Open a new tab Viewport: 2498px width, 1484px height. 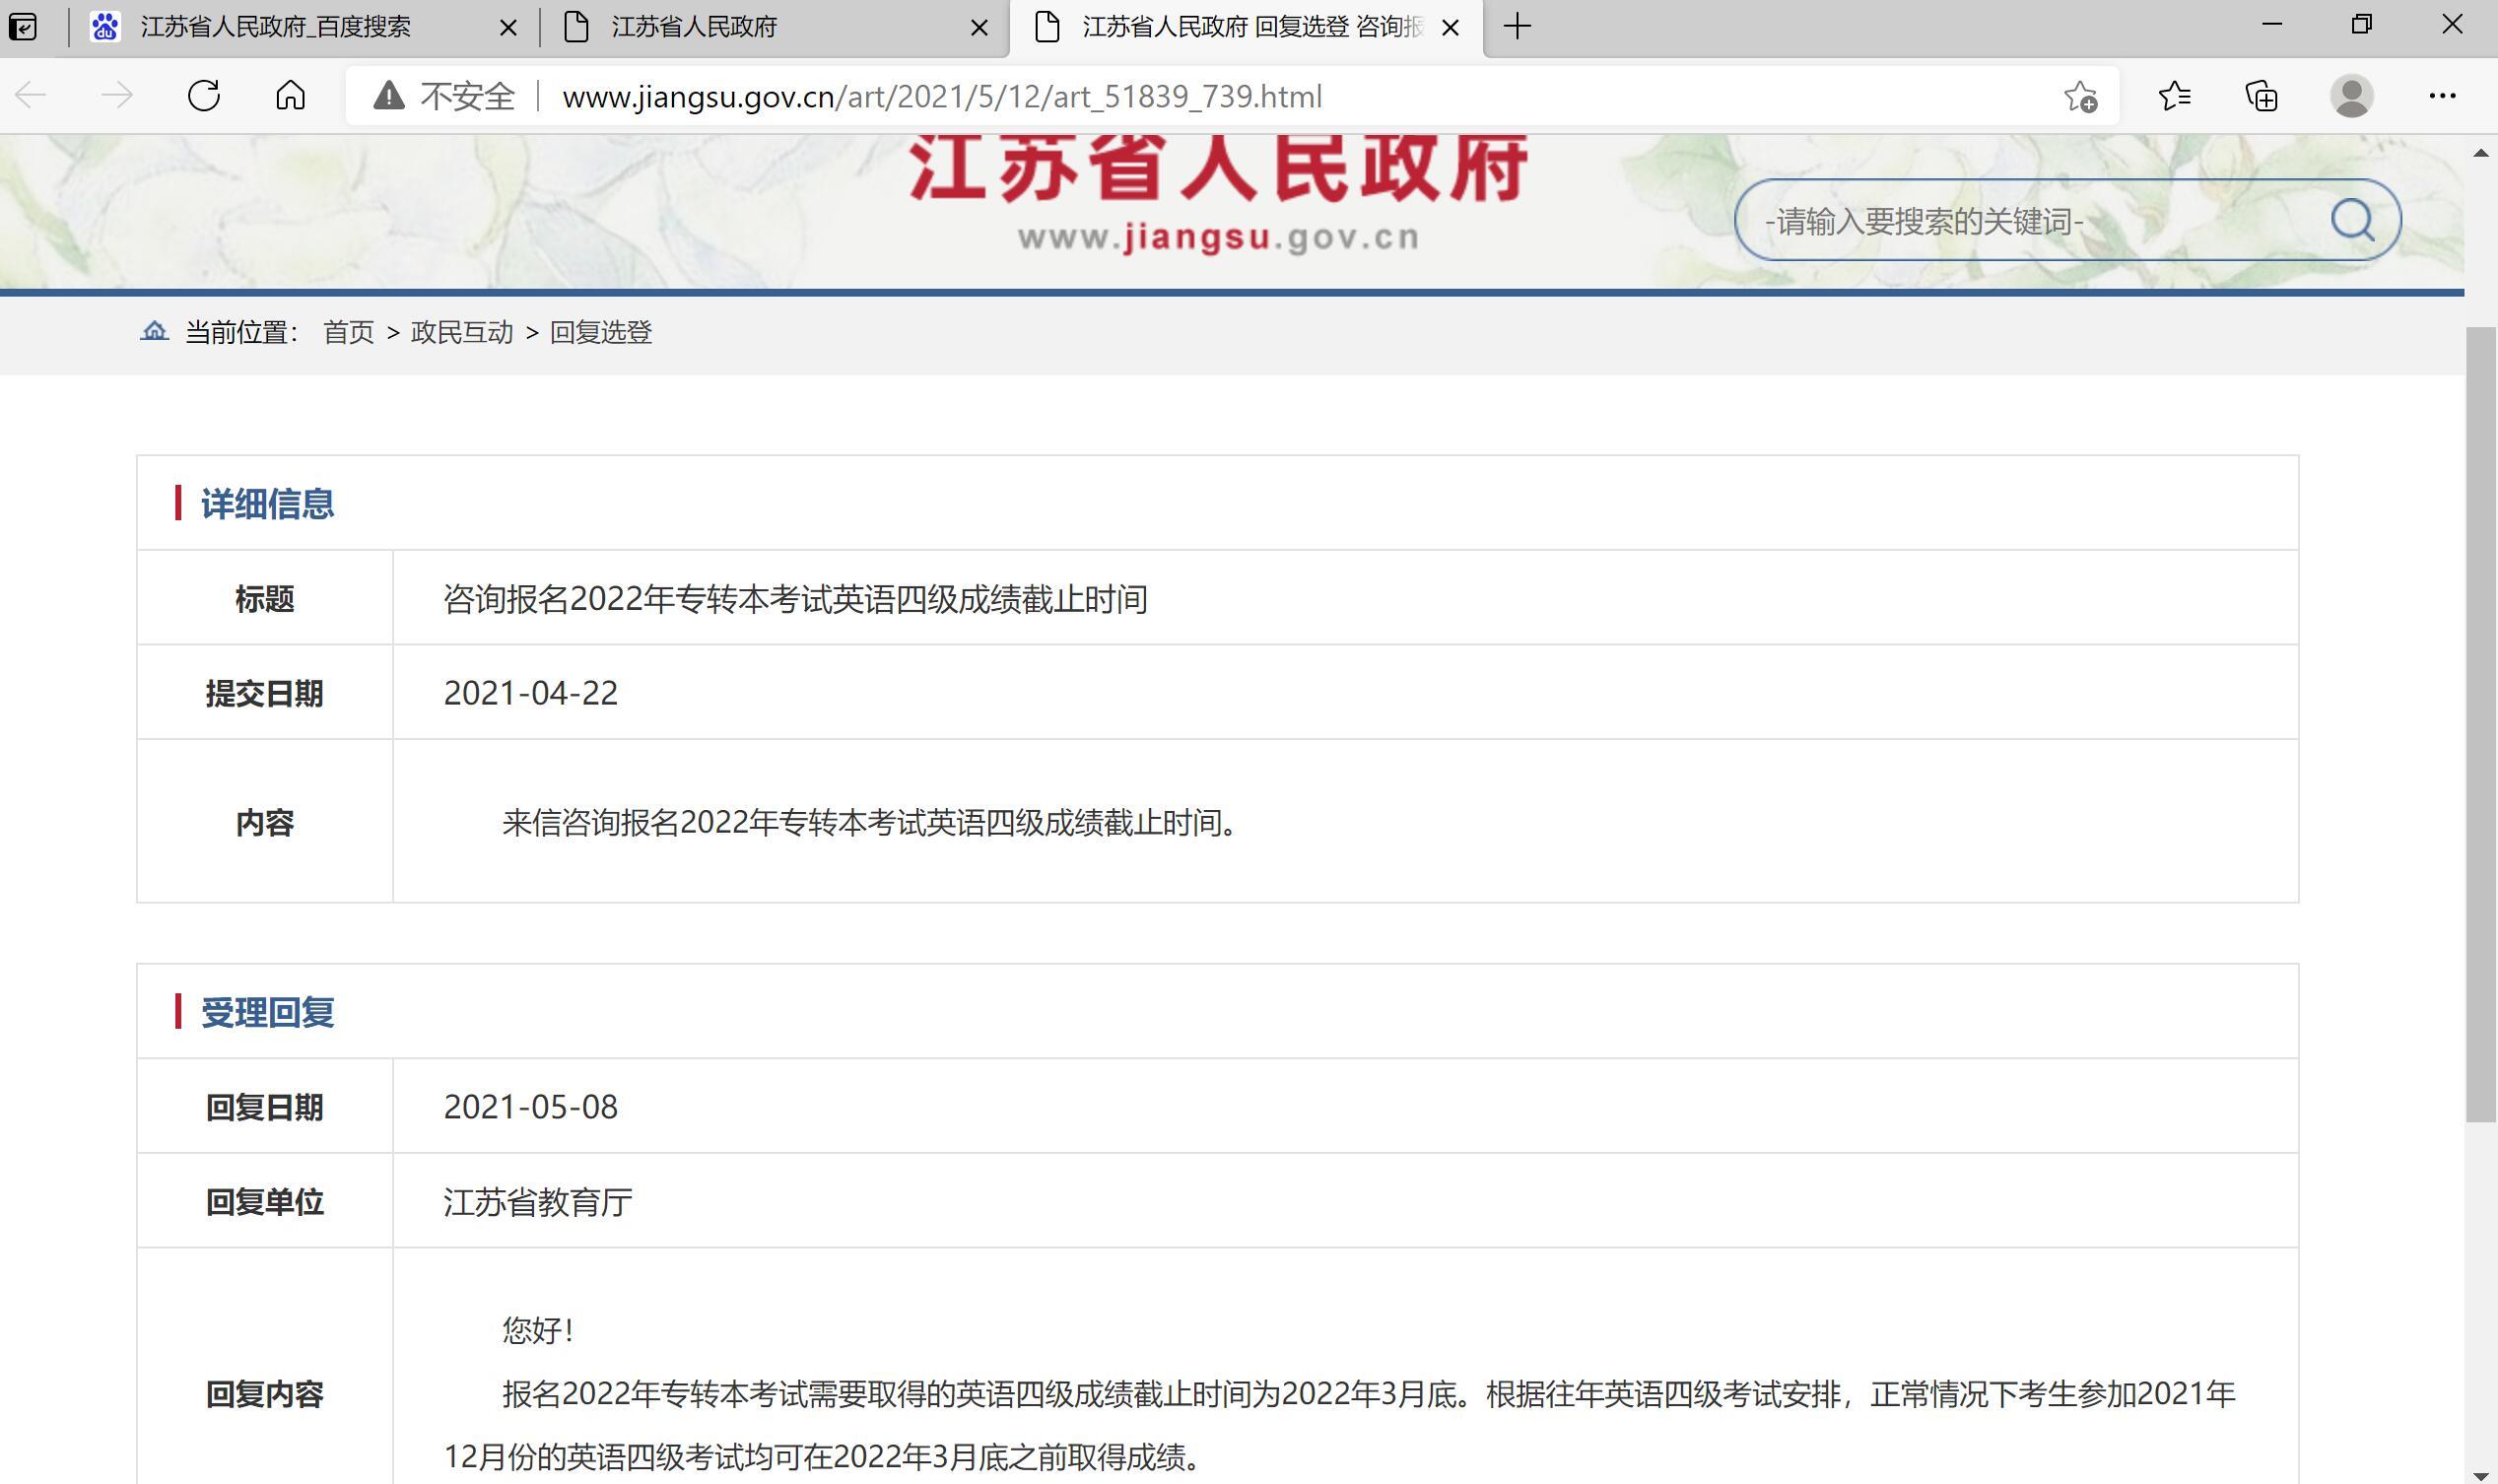pyautogui.click(x=1517, y=26)
